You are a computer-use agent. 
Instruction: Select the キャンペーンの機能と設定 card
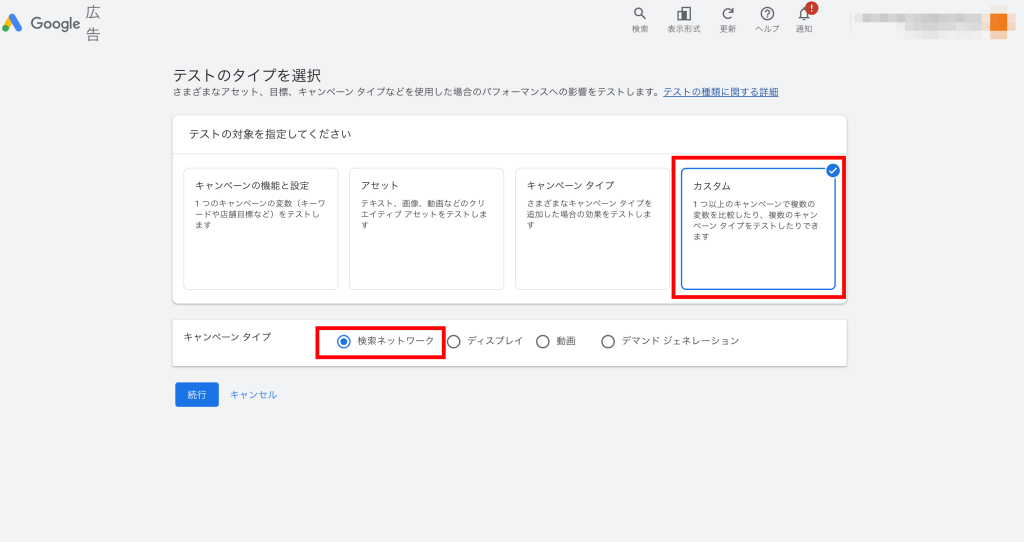(261, 229)
